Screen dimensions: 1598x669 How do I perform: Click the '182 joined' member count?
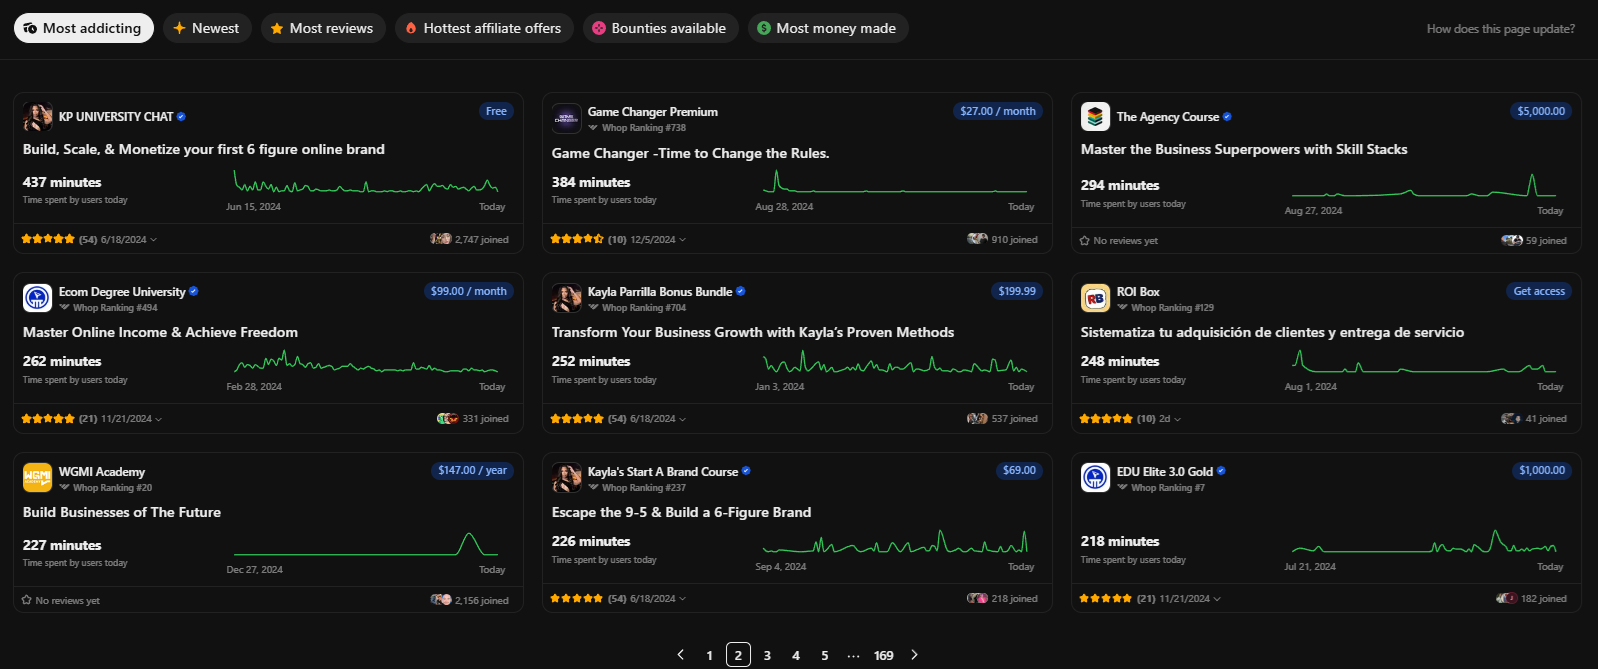coord(1543,599)
